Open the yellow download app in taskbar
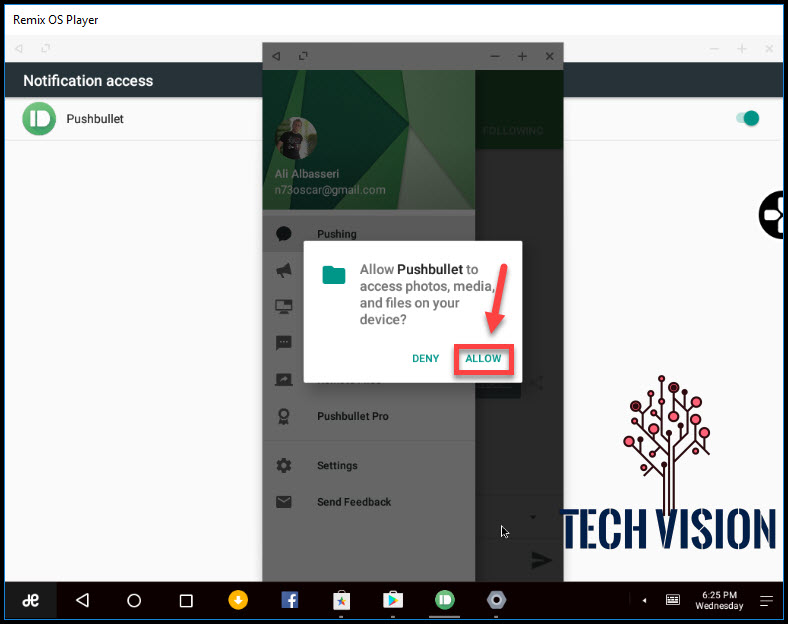 tap(238, 600)
